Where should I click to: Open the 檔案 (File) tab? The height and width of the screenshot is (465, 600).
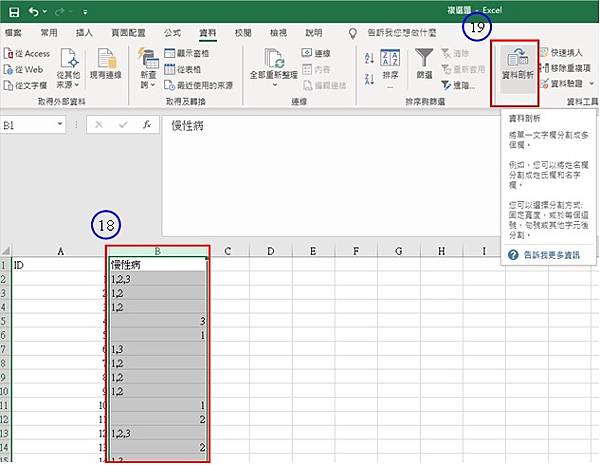coord(13,33)
